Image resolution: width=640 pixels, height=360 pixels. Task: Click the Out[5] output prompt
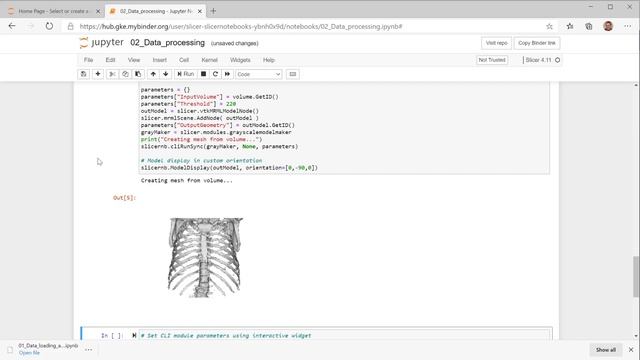(124, 198)
